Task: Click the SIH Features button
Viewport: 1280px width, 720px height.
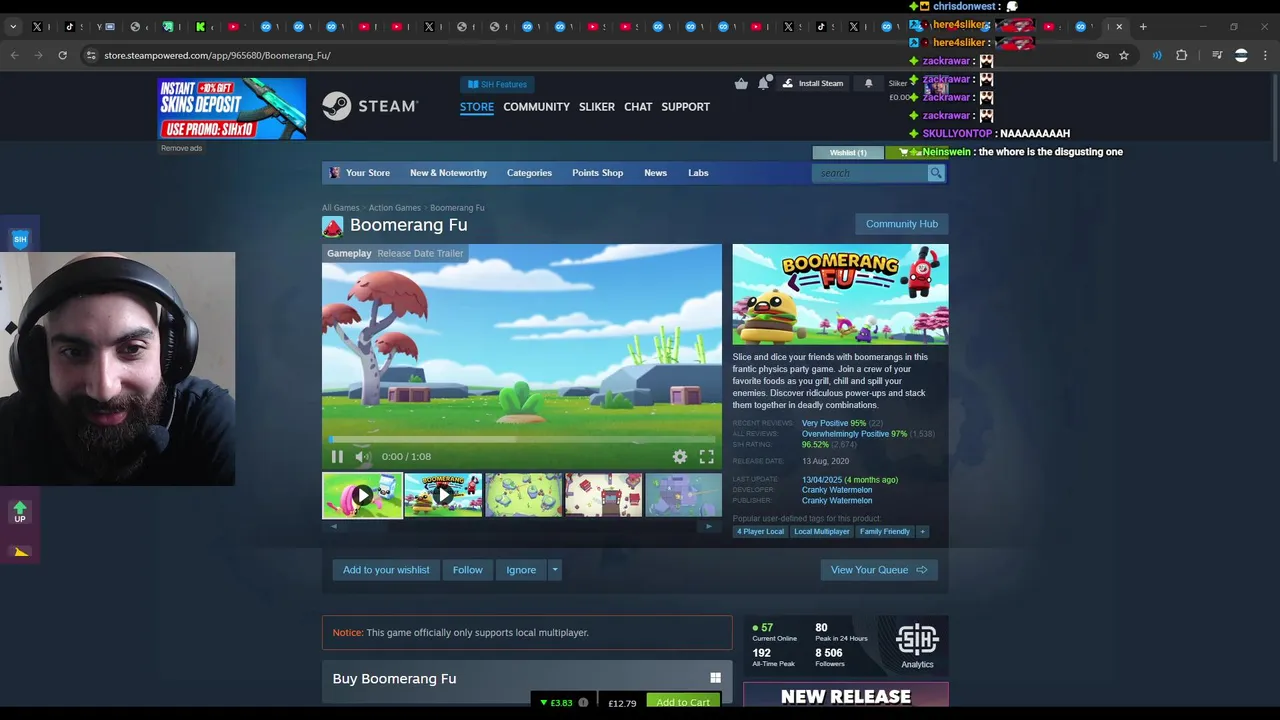Action: (x=497, y=84)
